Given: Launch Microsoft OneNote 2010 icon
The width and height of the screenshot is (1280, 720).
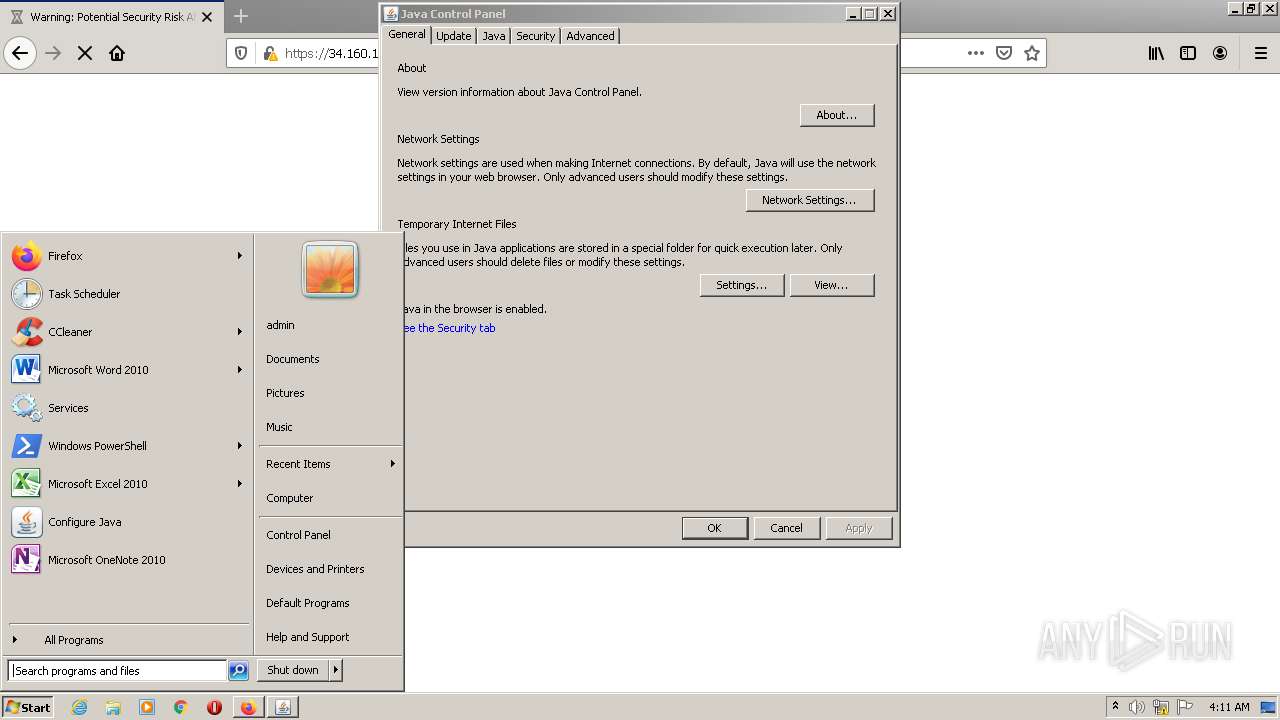Looking at the screenshot, I should (x=27, y=560).
